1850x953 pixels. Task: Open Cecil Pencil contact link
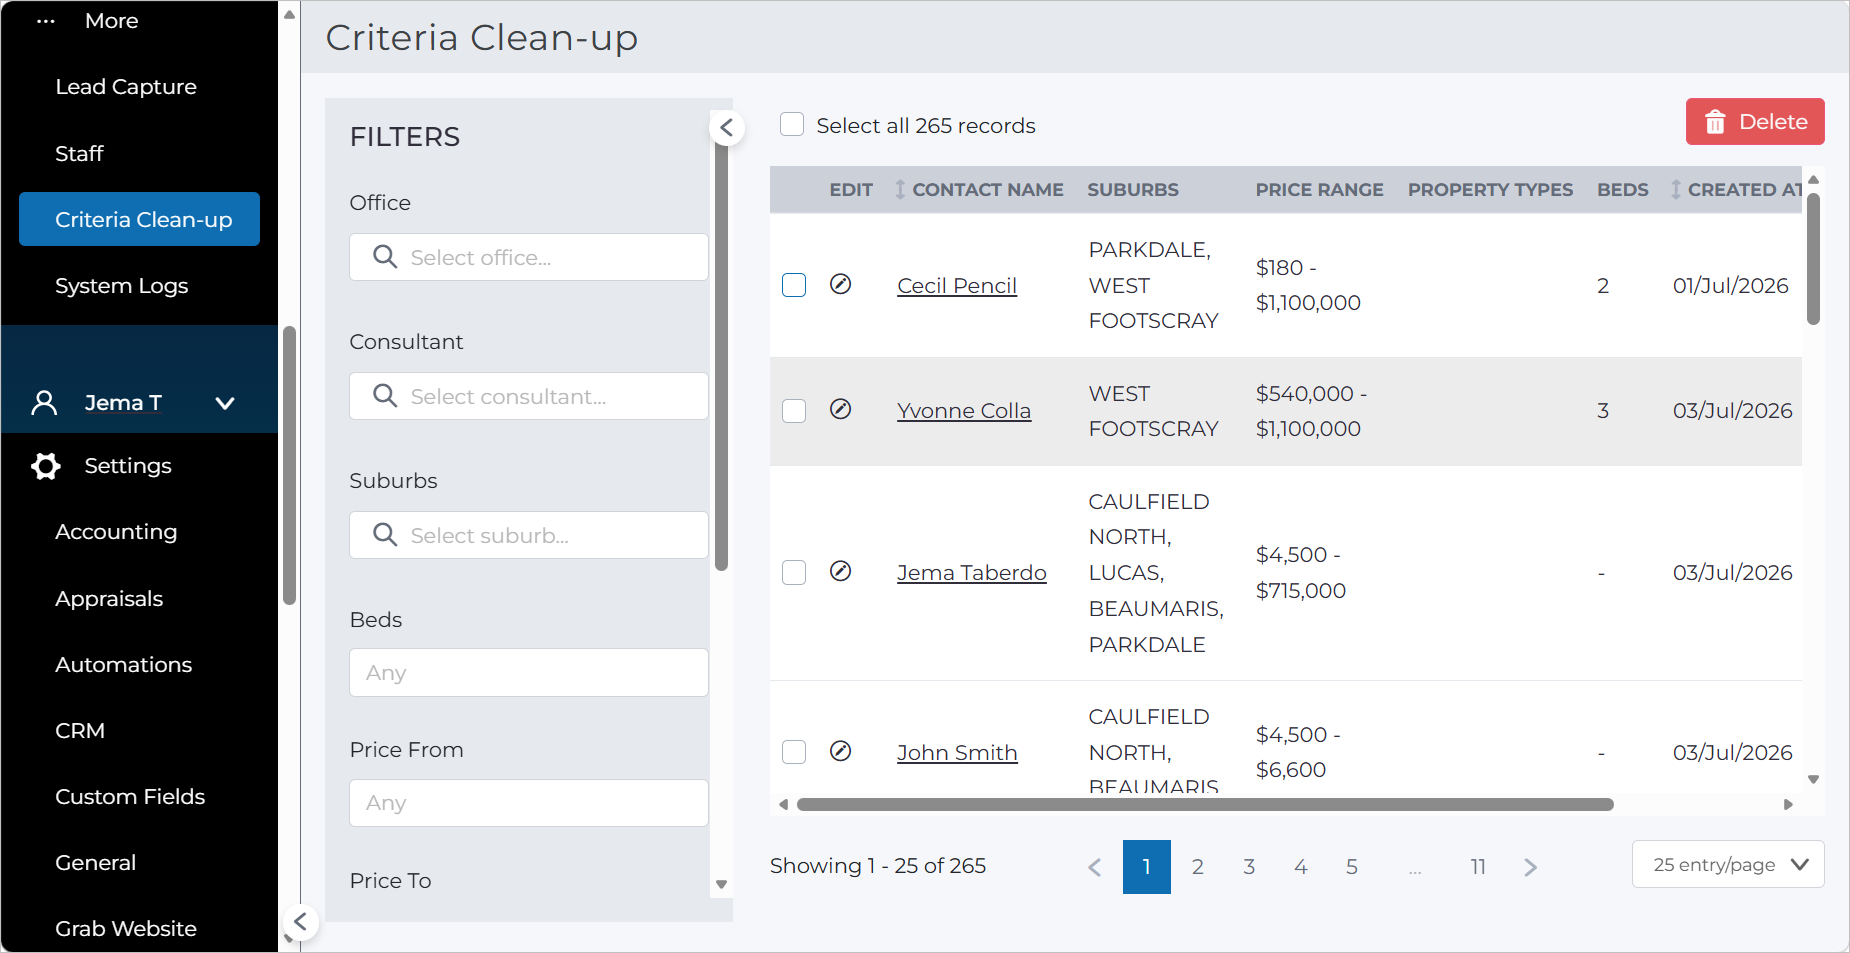957,286
